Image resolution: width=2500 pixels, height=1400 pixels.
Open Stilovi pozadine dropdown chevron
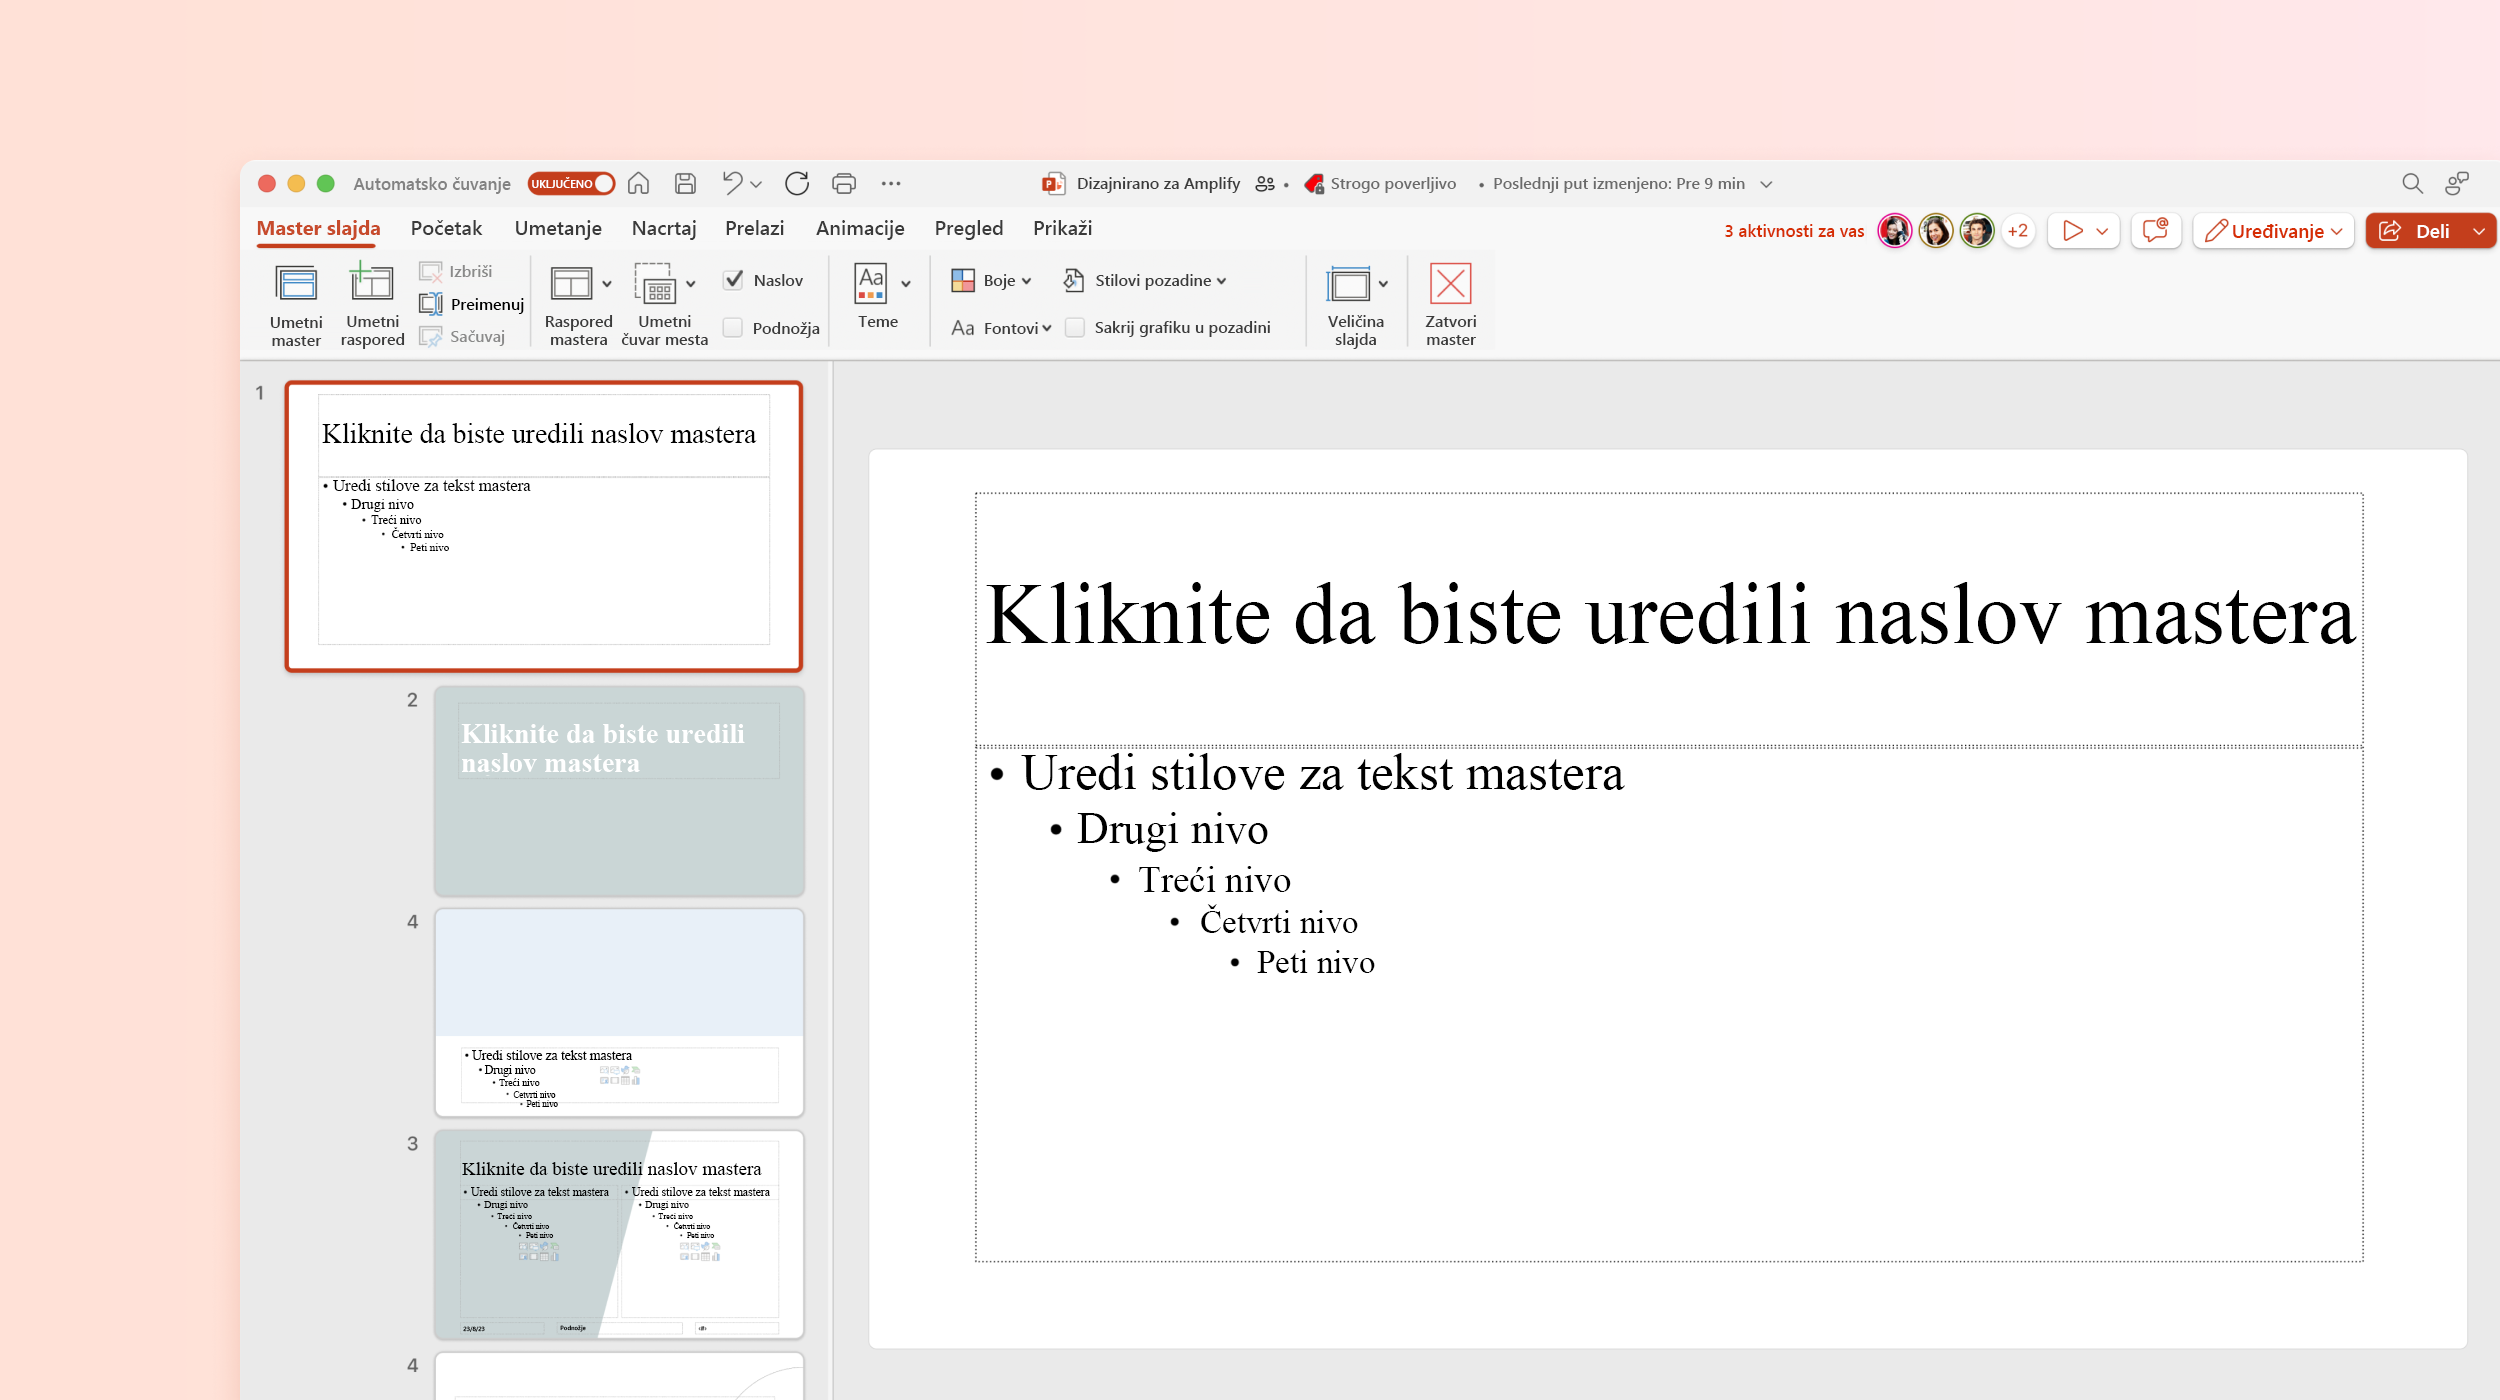tap(1221, 281)
